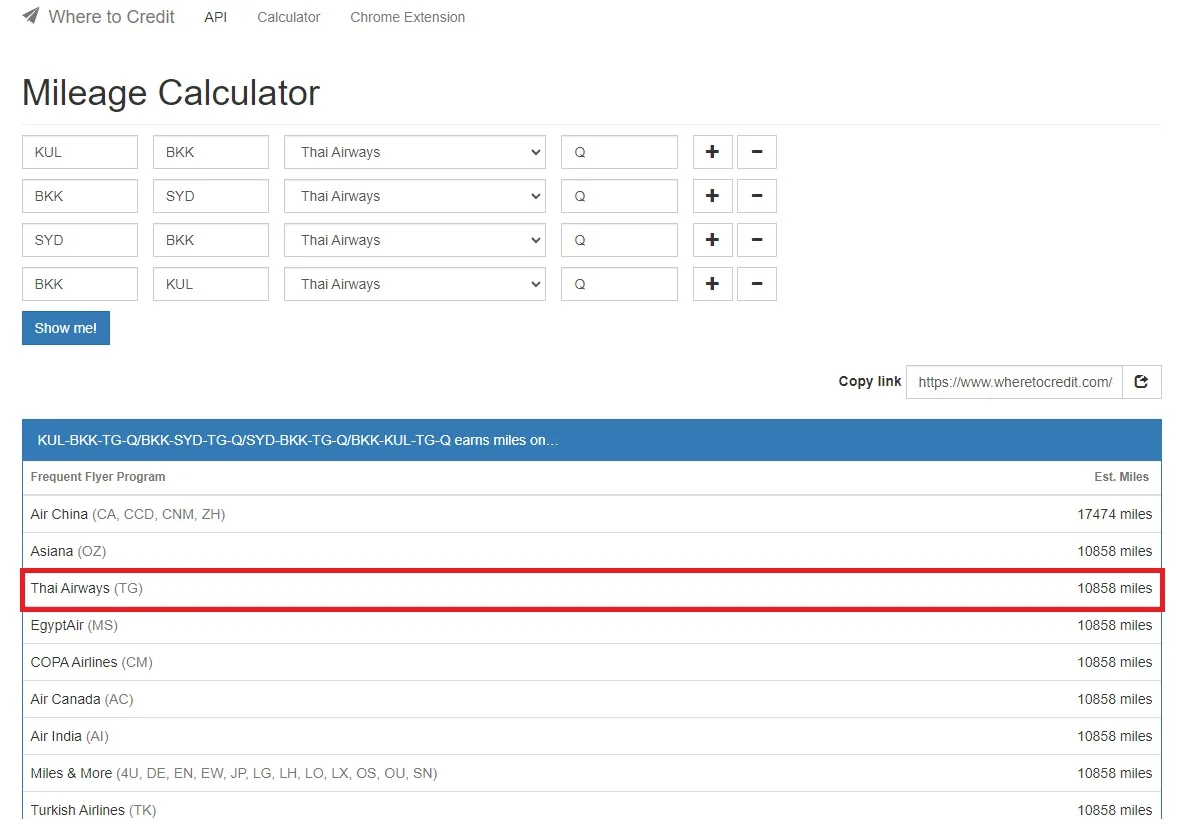Select the wheretocredit.com copy link URL field

coord(1014,382)
